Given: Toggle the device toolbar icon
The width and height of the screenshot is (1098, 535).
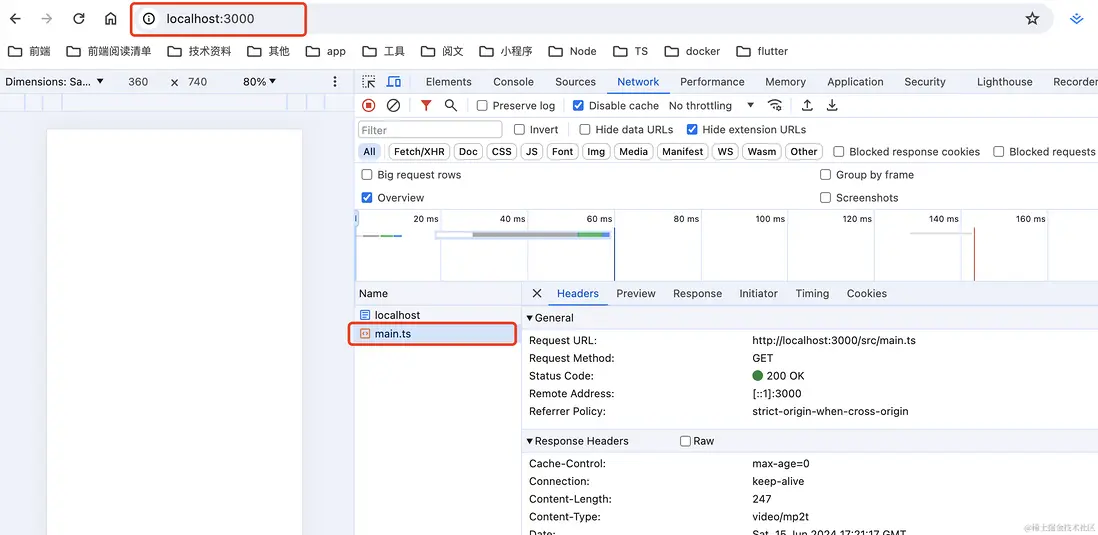Looking at the screenshot, I should 394,82.
